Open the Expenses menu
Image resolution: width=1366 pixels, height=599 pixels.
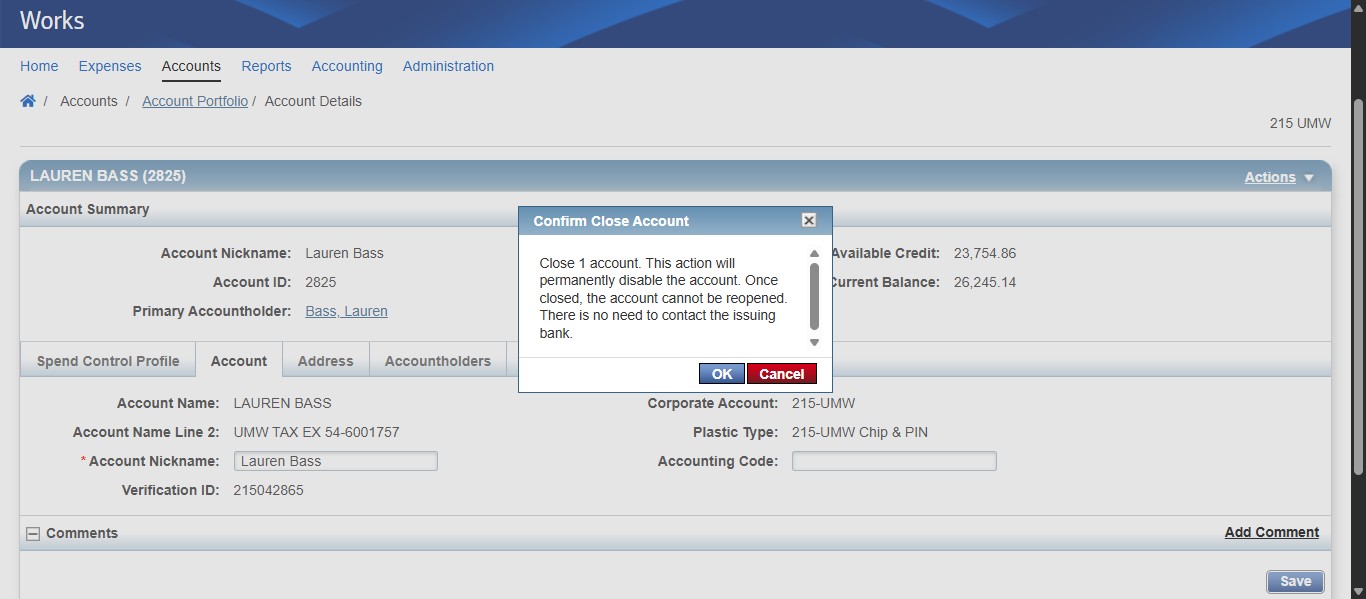110,66
